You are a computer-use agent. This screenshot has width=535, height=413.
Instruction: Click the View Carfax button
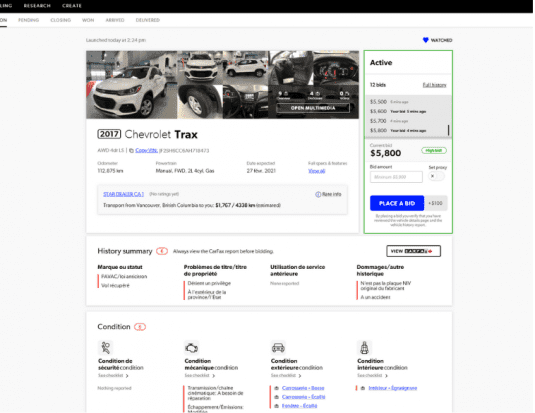(x=413, y=251)
